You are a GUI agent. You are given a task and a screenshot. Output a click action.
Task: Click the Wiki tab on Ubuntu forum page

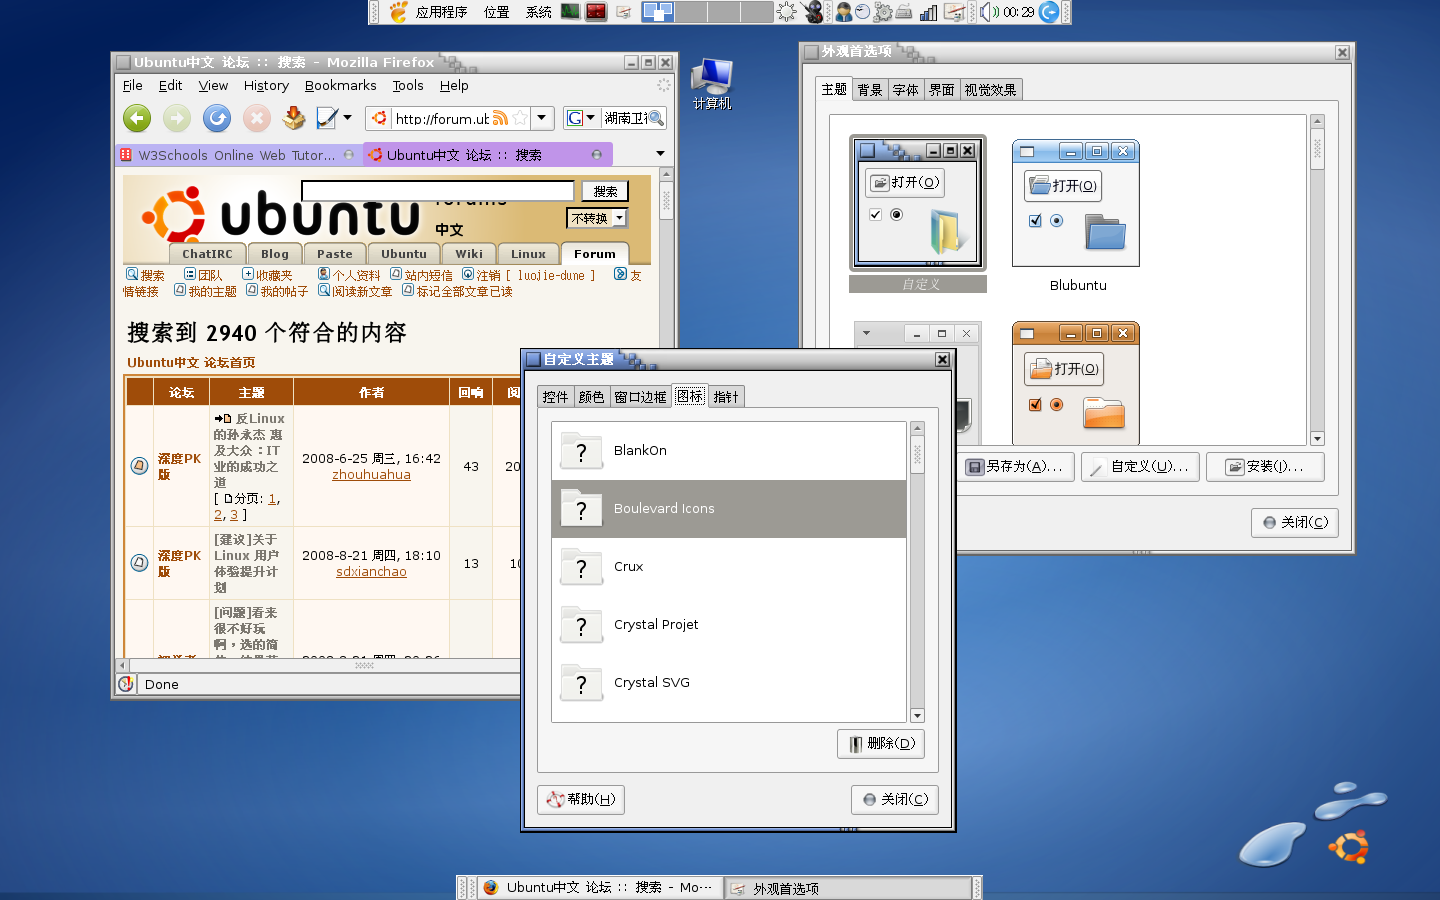[x=469, y=254]
